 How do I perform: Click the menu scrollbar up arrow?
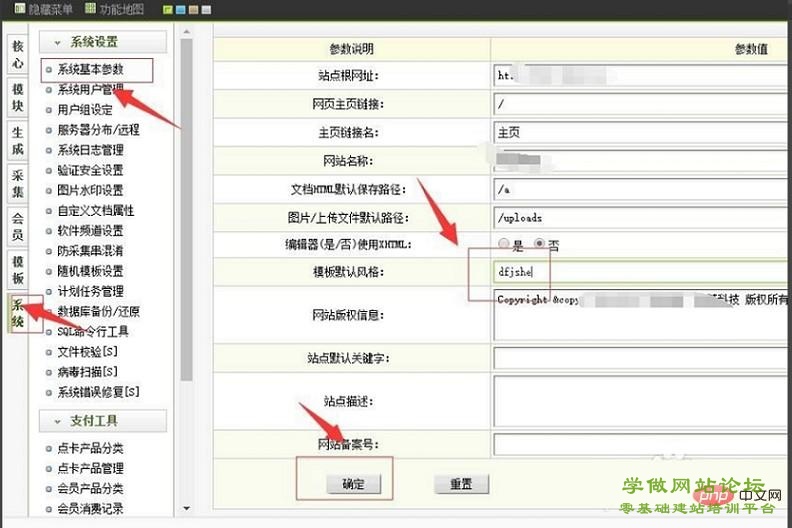click(x=186, y=32)
